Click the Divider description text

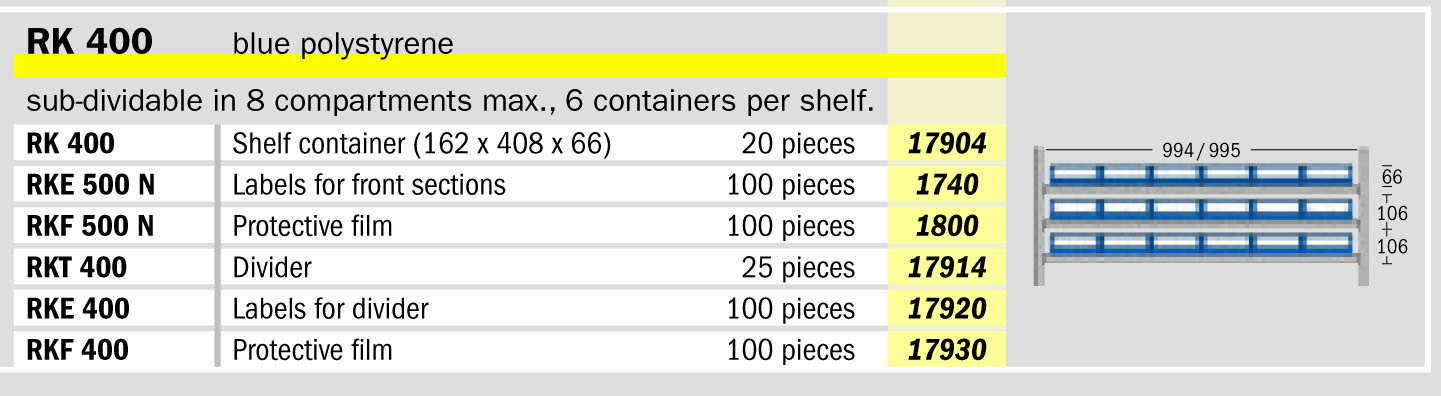click(x=272, y=268)
